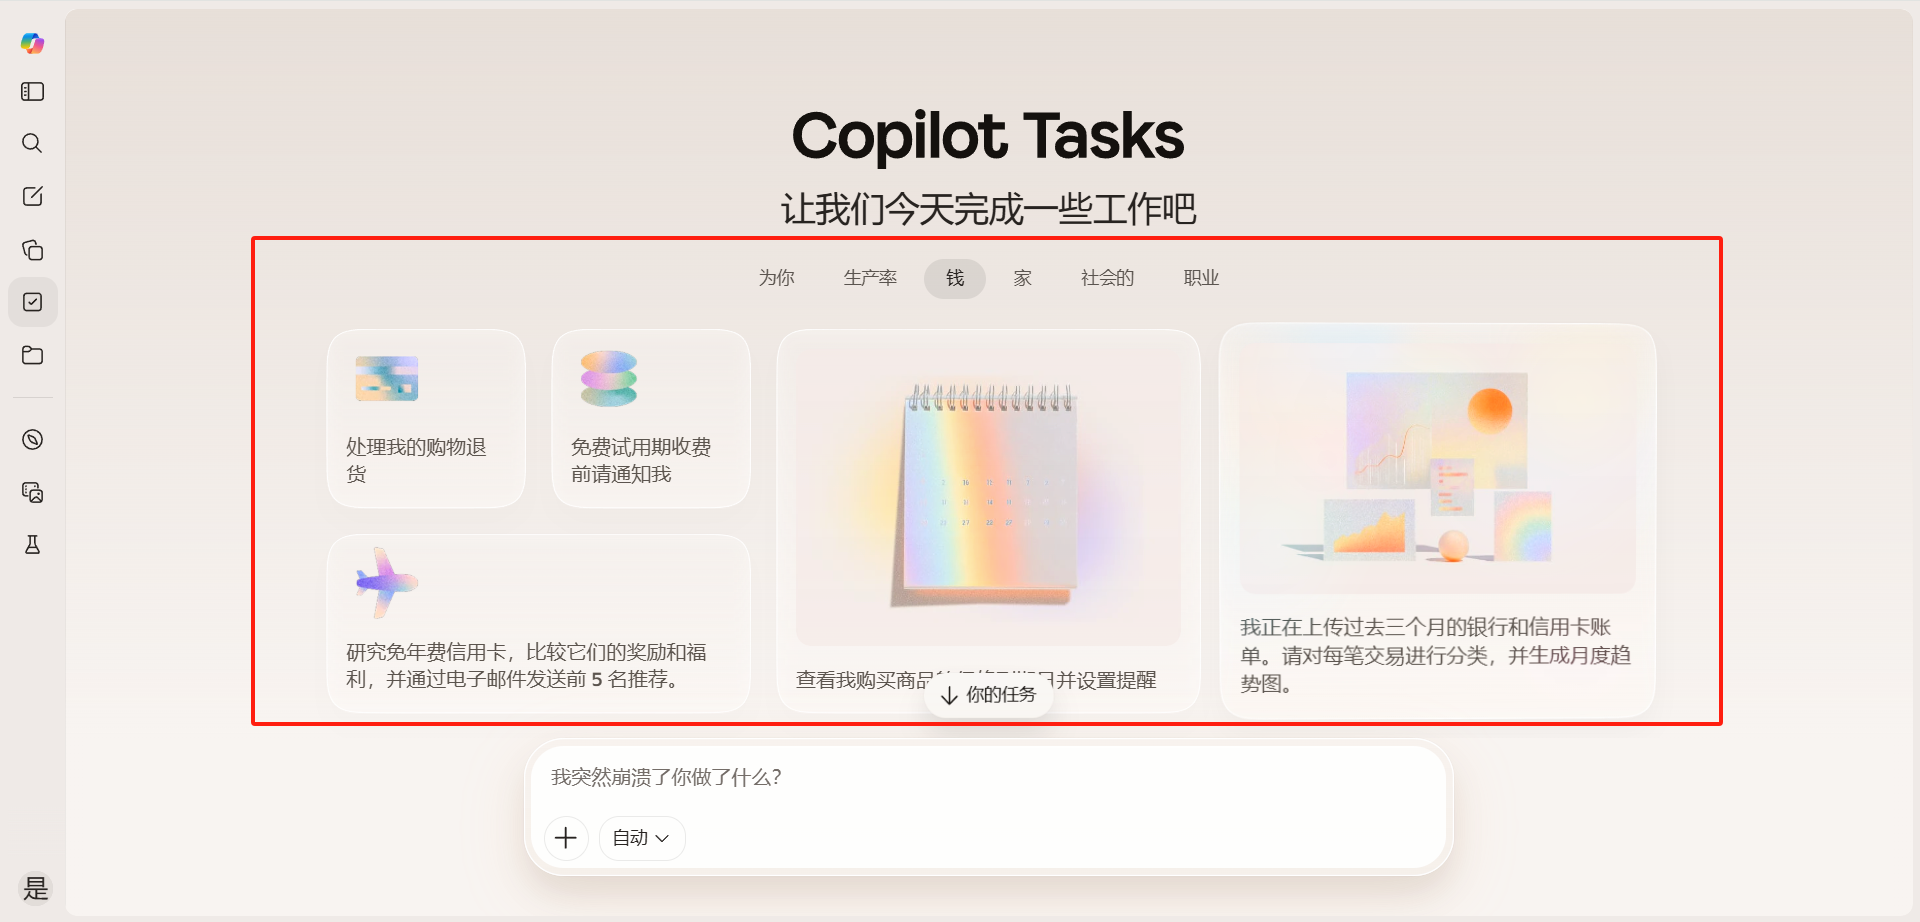The height and width of the screenshot is (922, 1920).
Task: Switch to the 生产率 tab
Action: click(x=869, y=278)
